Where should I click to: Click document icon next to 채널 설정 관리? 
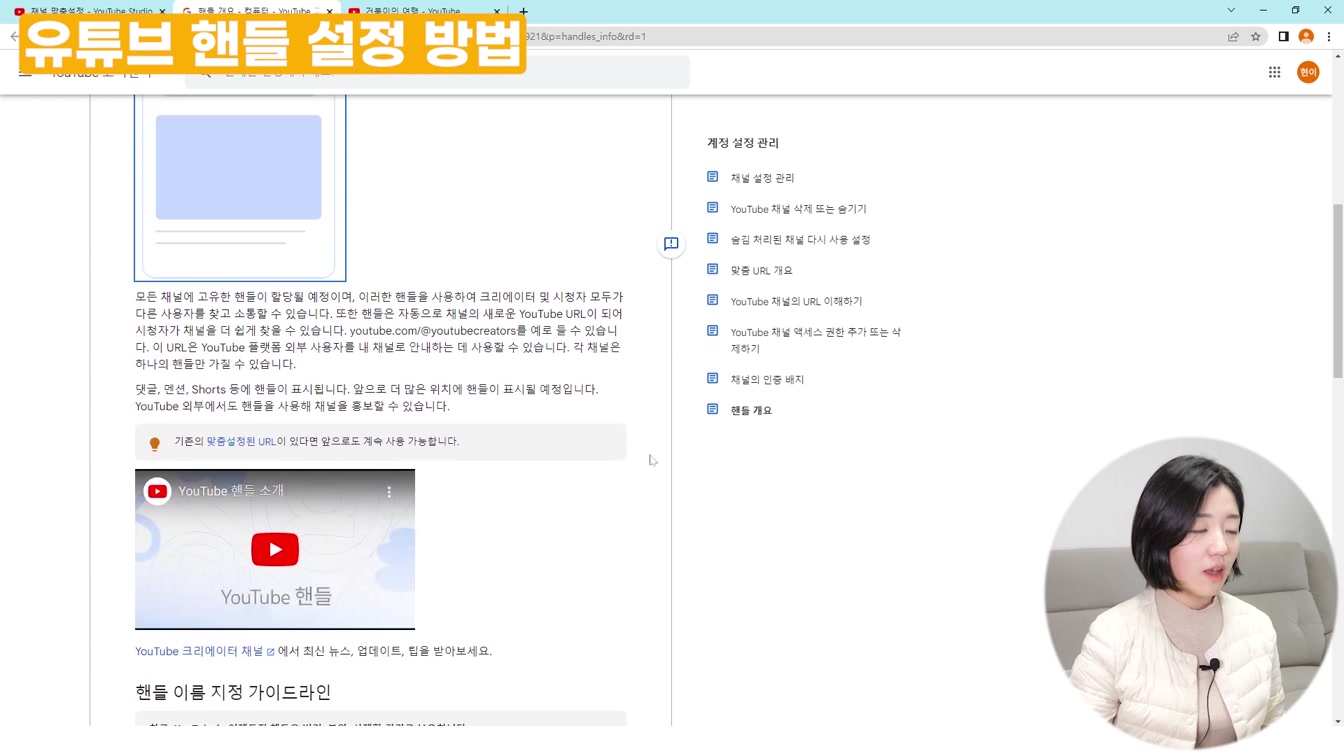coord(713,177)
